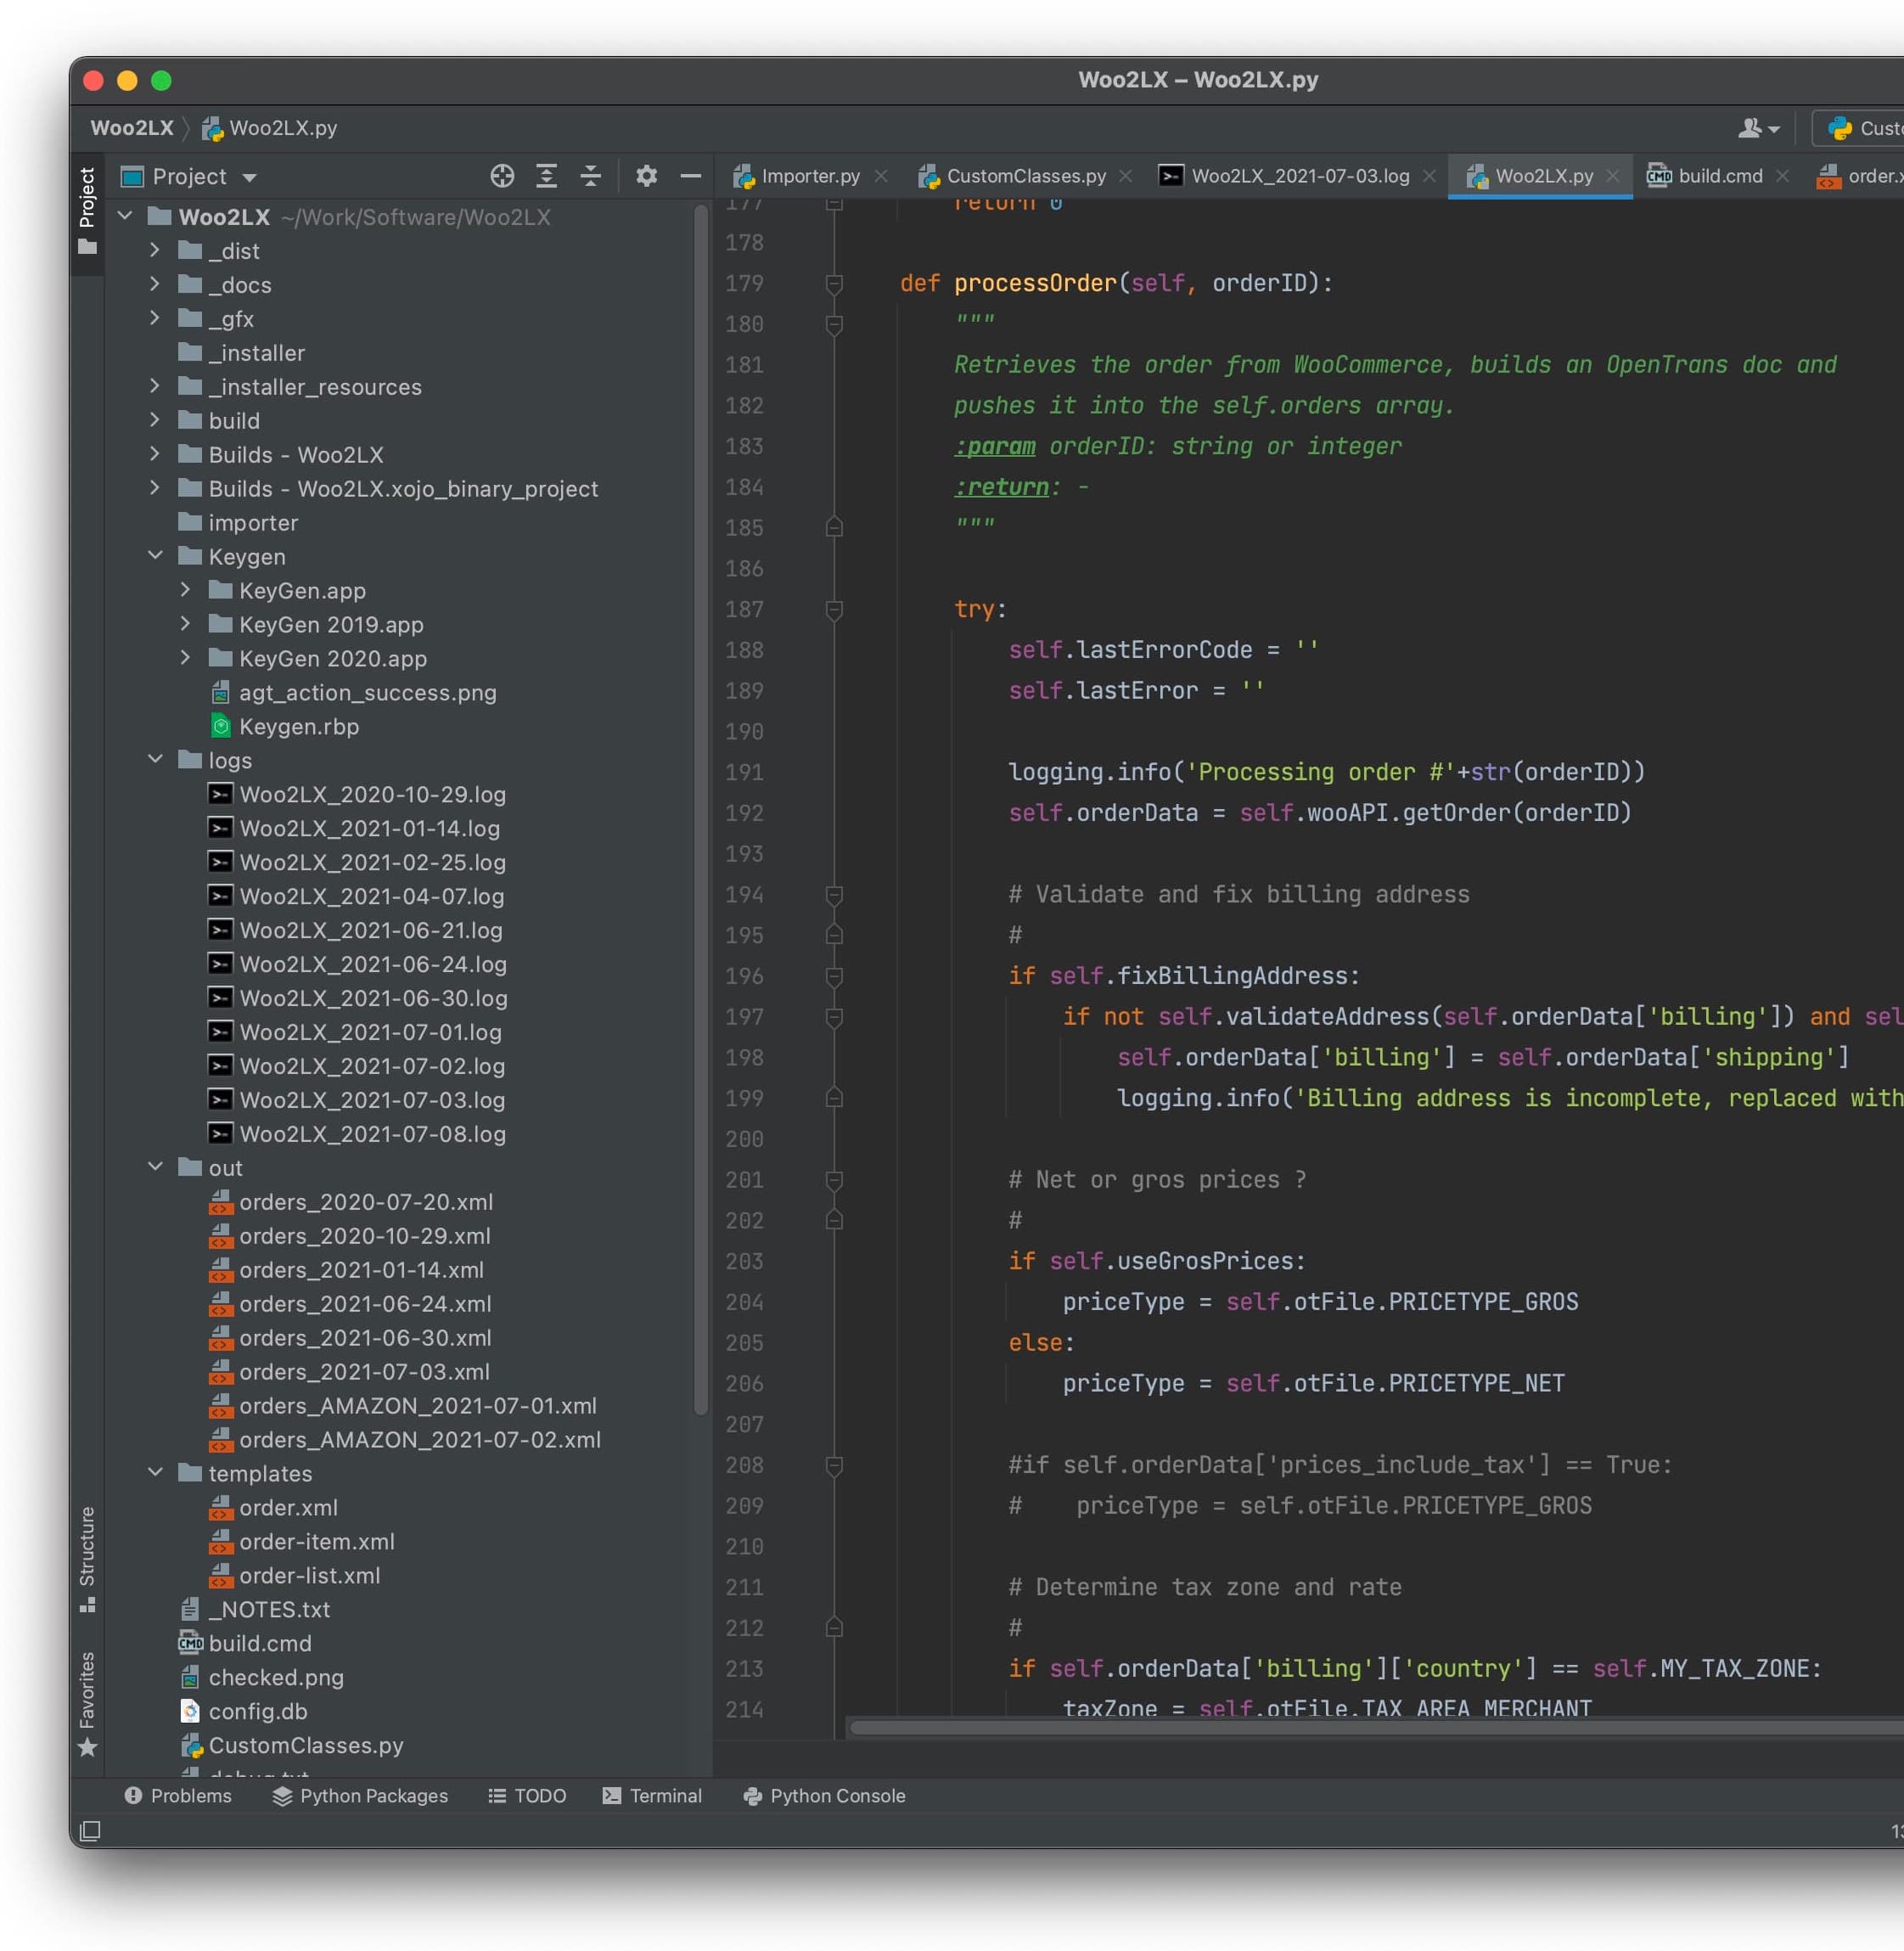1904x1951 pixels.
Task: Open Project panel gear settings
Action: click(x=646, y=176)
